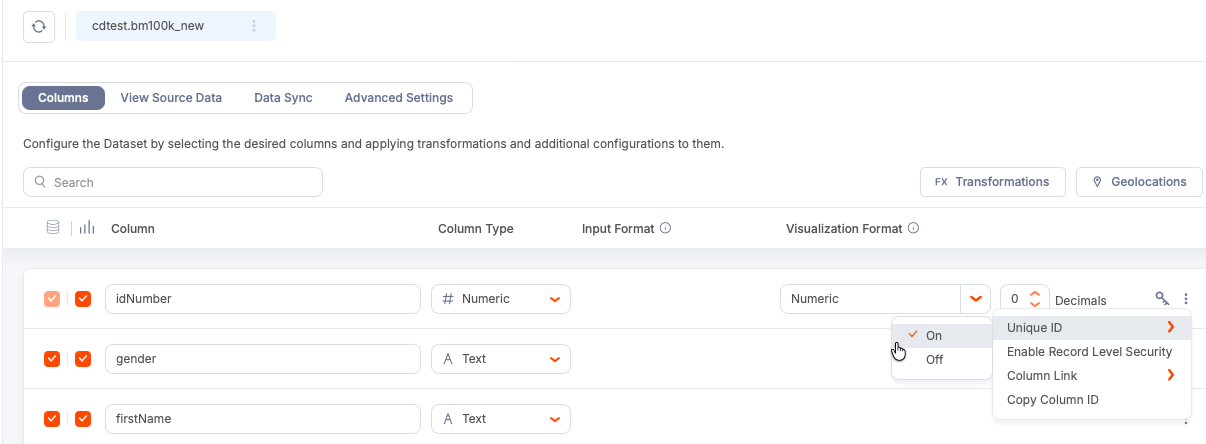Click the Transformations button
The image size is (1206, 444).
pos(992,182)
